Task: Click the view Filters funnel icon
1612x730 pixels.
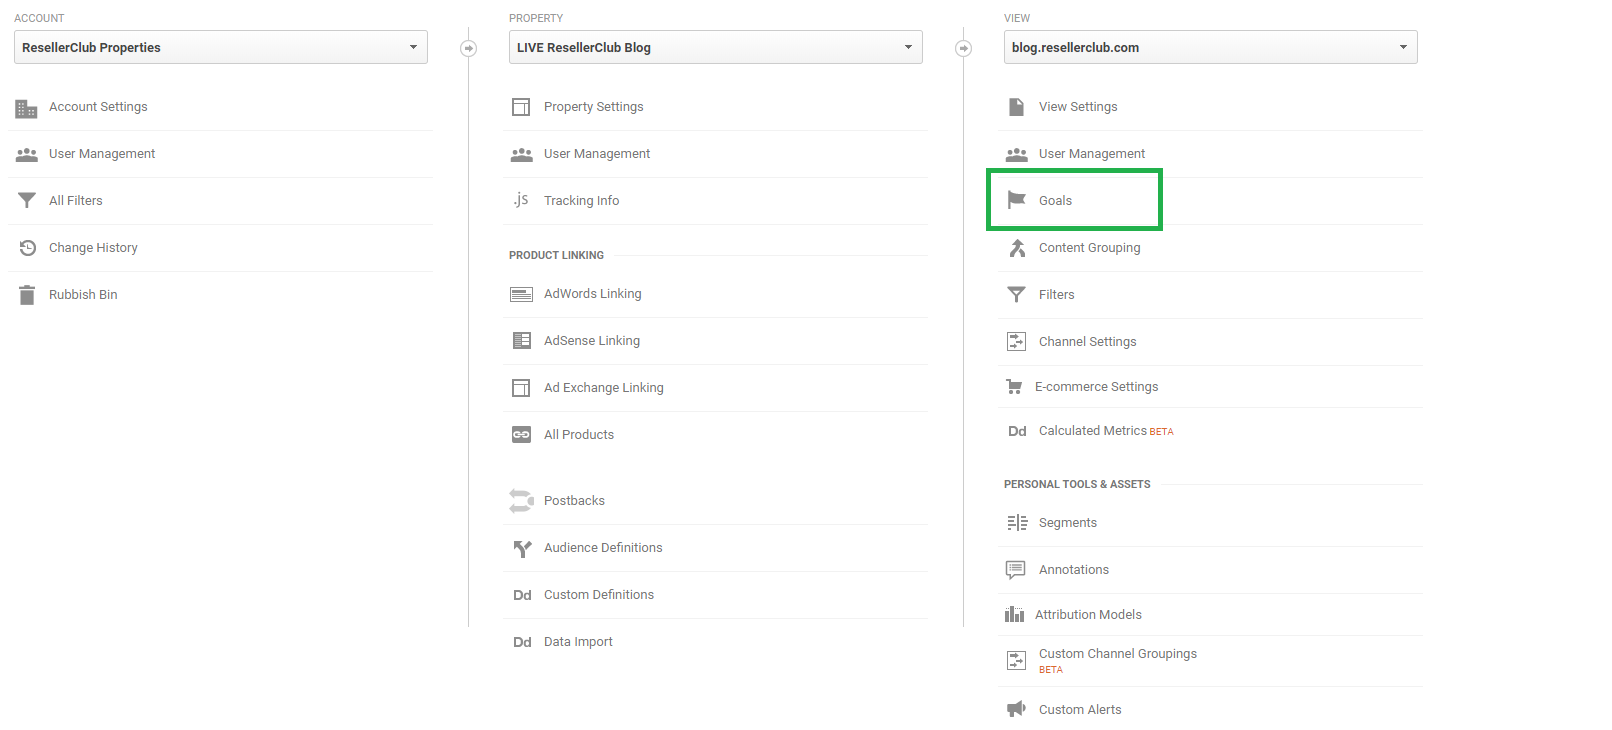Action: point(1016,295)
